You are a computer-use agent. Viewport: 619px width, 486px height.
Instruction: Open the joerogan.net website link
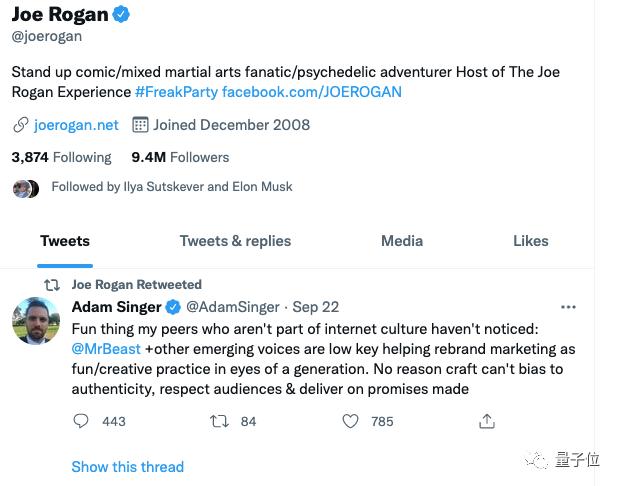point(76,125)
